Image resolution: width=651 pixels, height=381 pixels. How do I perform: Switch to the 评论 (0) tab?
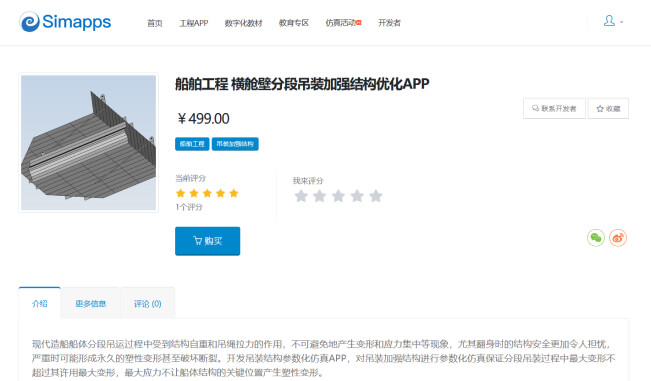pos(147,303)
